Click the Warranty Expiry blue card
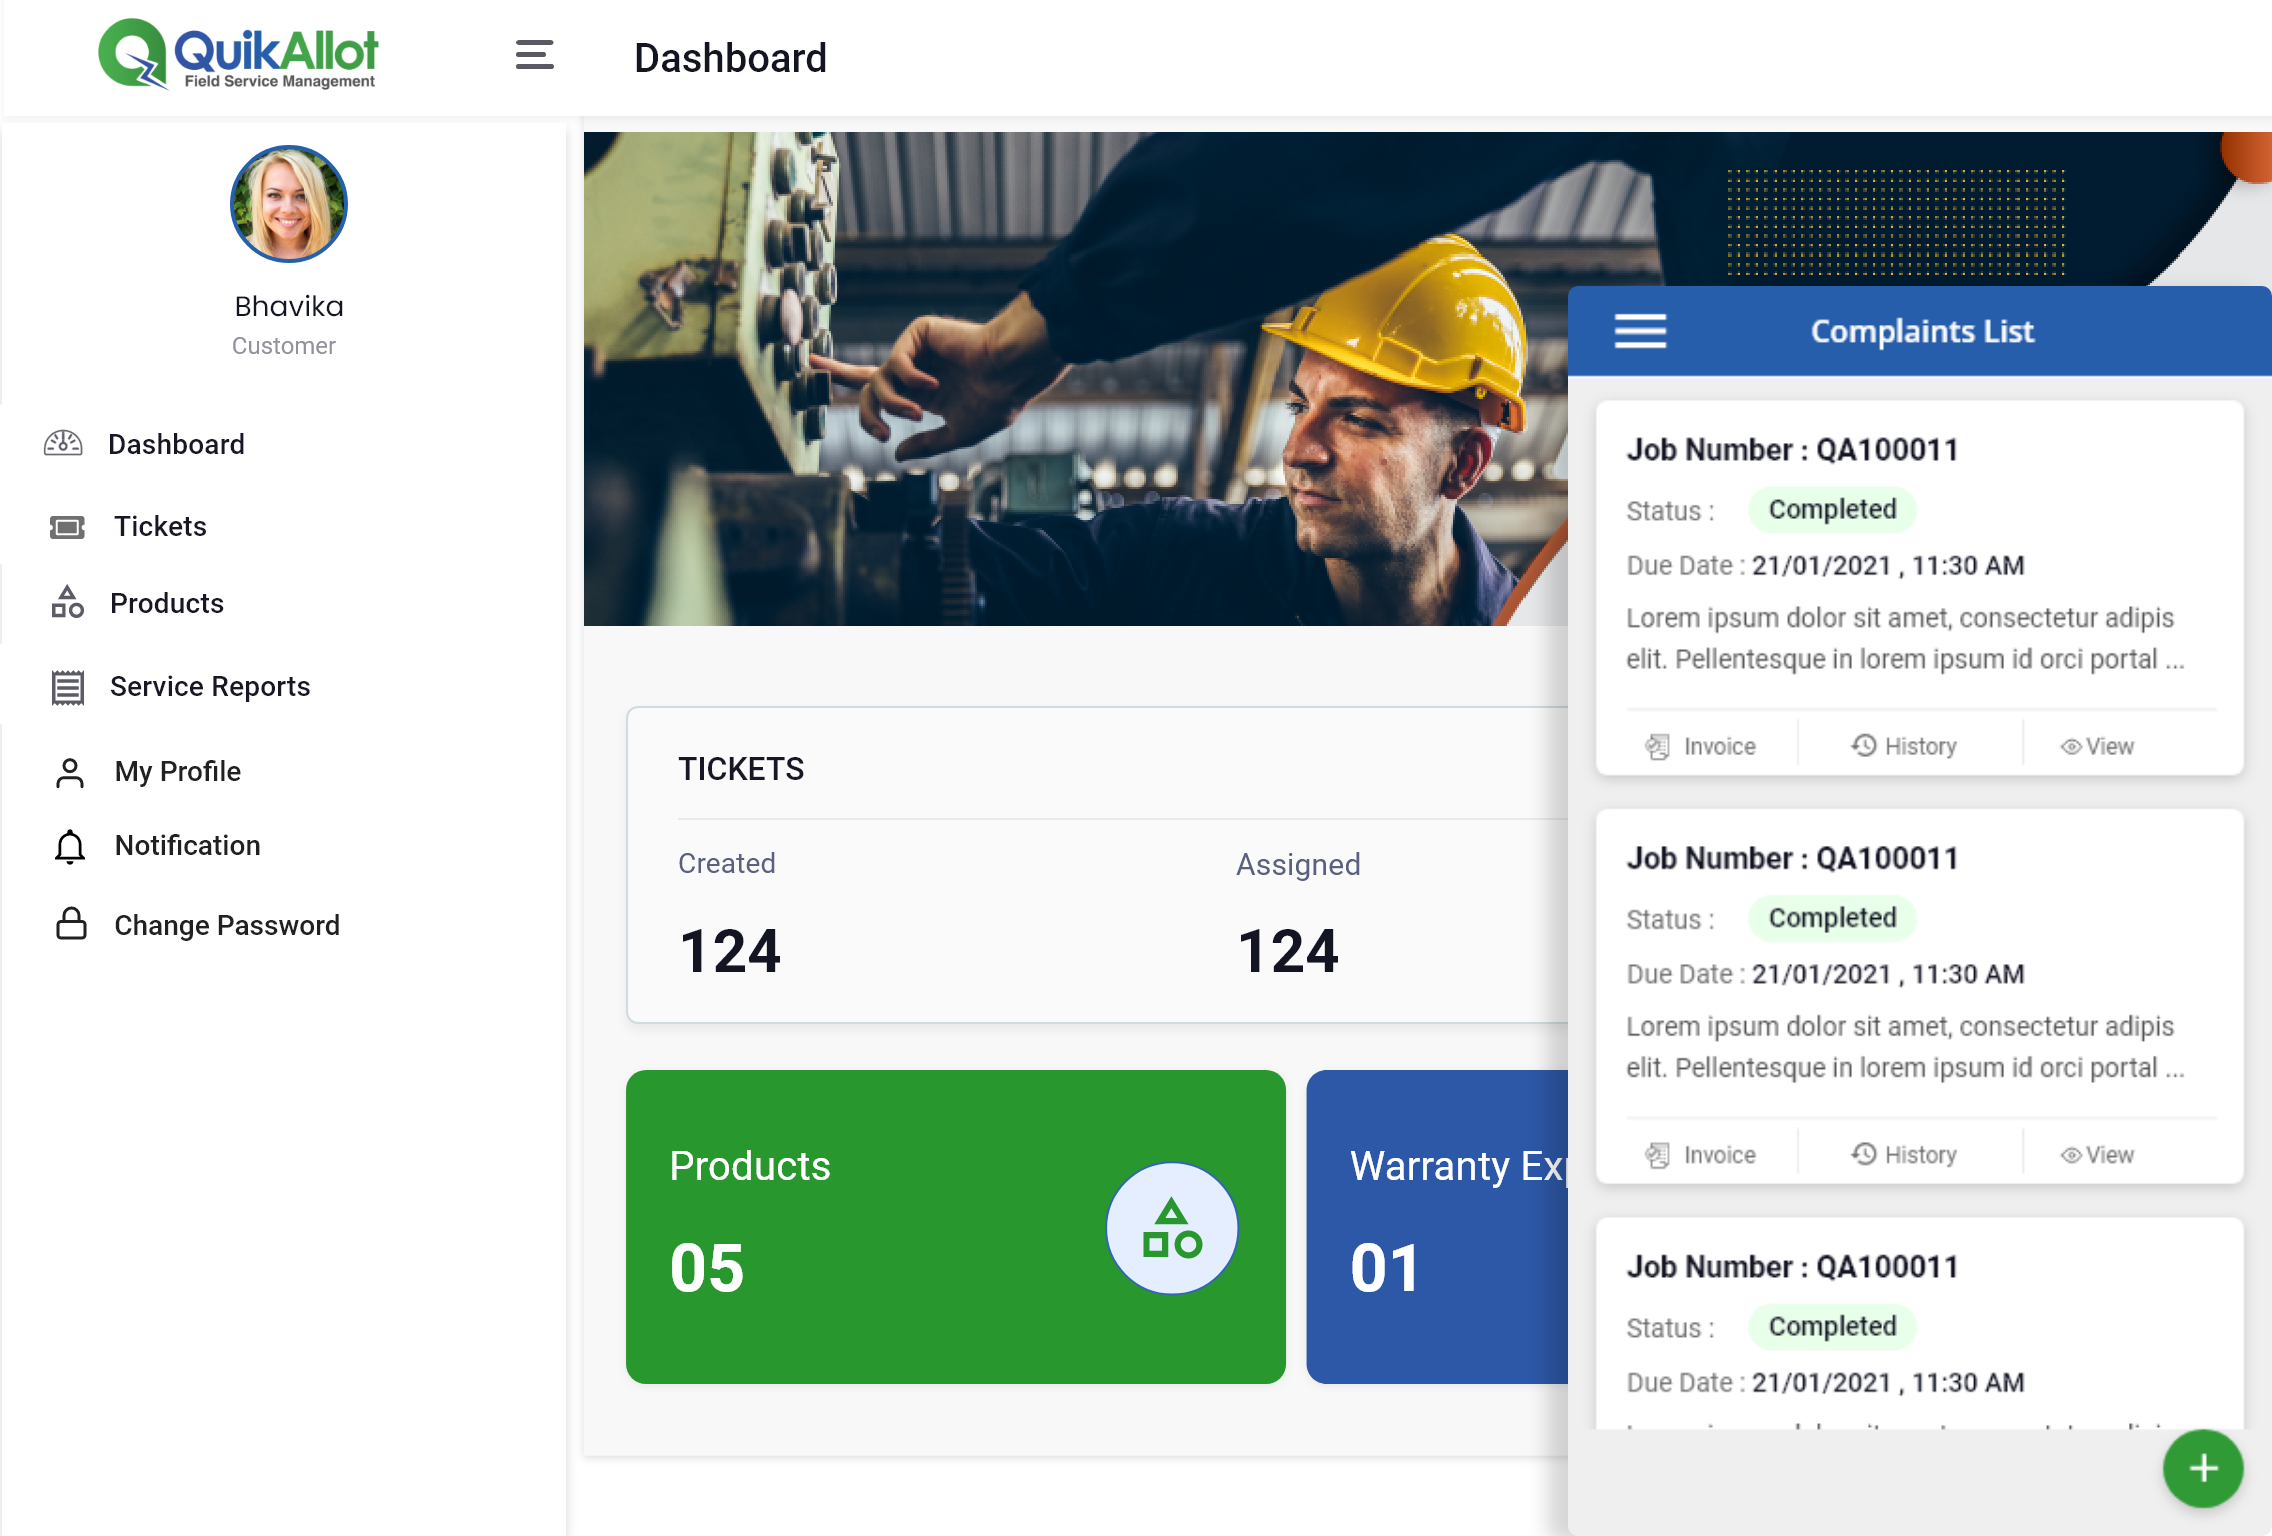Viewport: 2272px width, 1536px height. [1437, 1227]
